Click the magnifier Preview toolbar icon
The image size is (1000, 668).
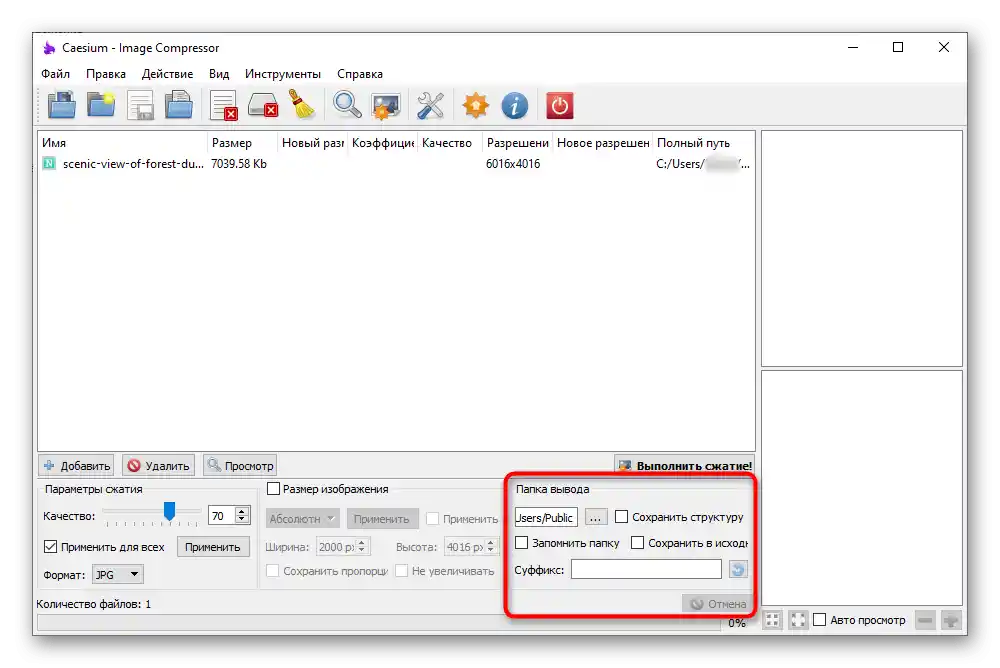coord(347,105)
